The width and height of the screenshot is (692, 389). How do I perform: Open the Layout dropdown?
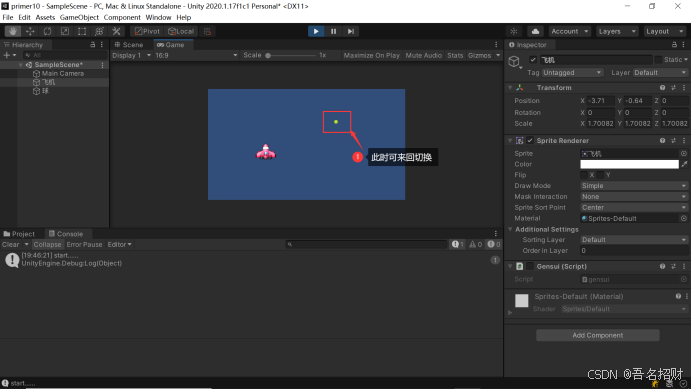coord(665,31)
